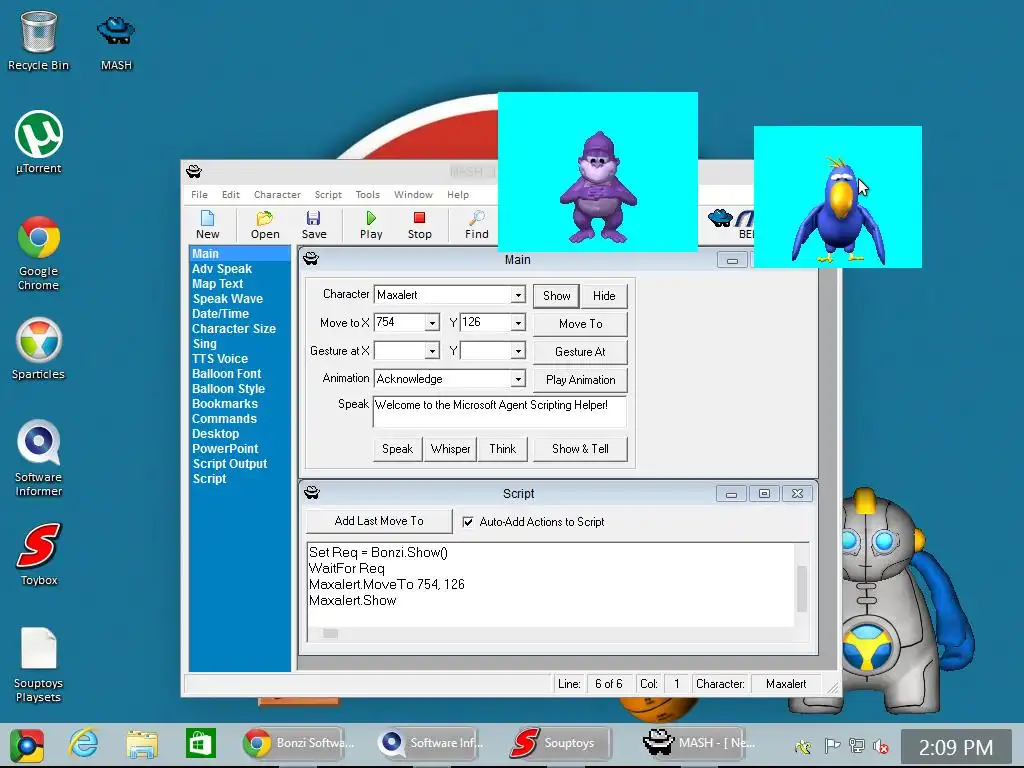Create a new script with New
The image size is (1024, 768).
tap(207, 225)
